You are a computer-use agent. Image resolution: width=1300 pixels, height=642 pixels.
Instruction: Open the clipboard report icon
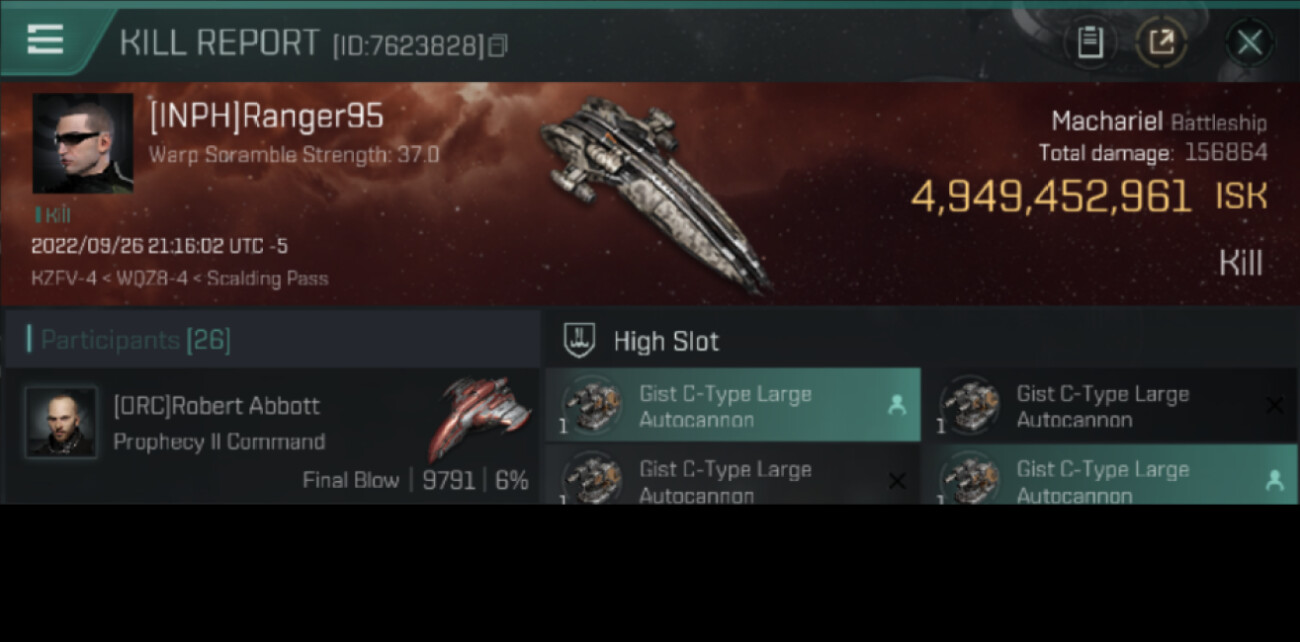click(1090, 43)
